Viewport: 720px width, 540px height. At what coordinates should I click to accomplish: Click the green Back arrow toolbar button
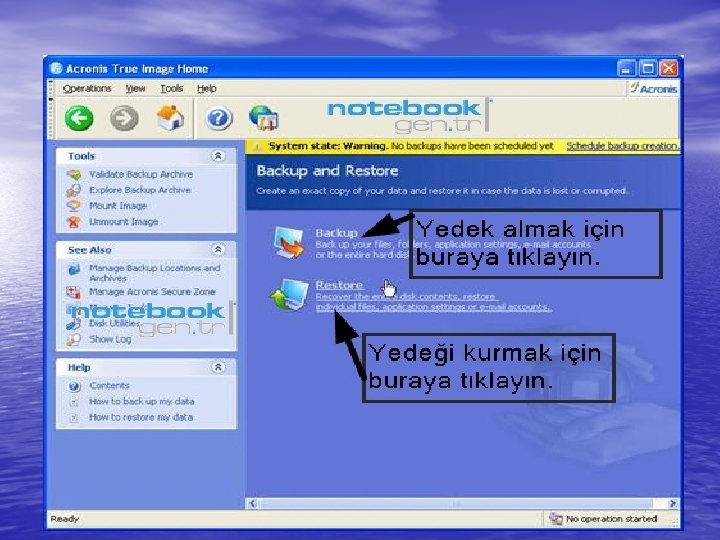click(79, 118)
